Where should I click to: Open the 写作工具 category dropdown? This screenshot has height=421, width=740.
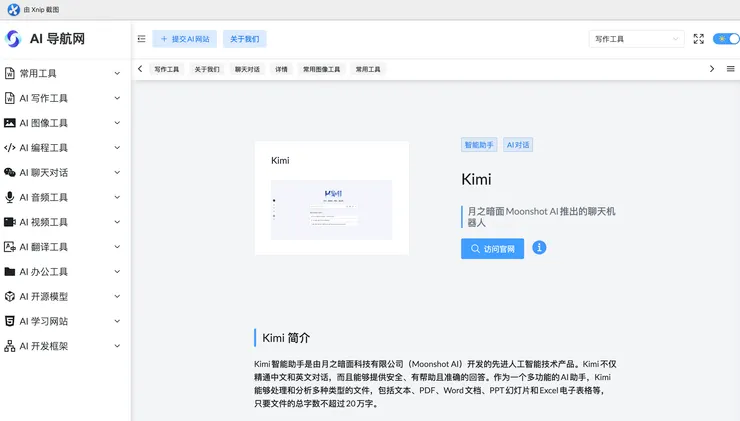tap(636, 39)
